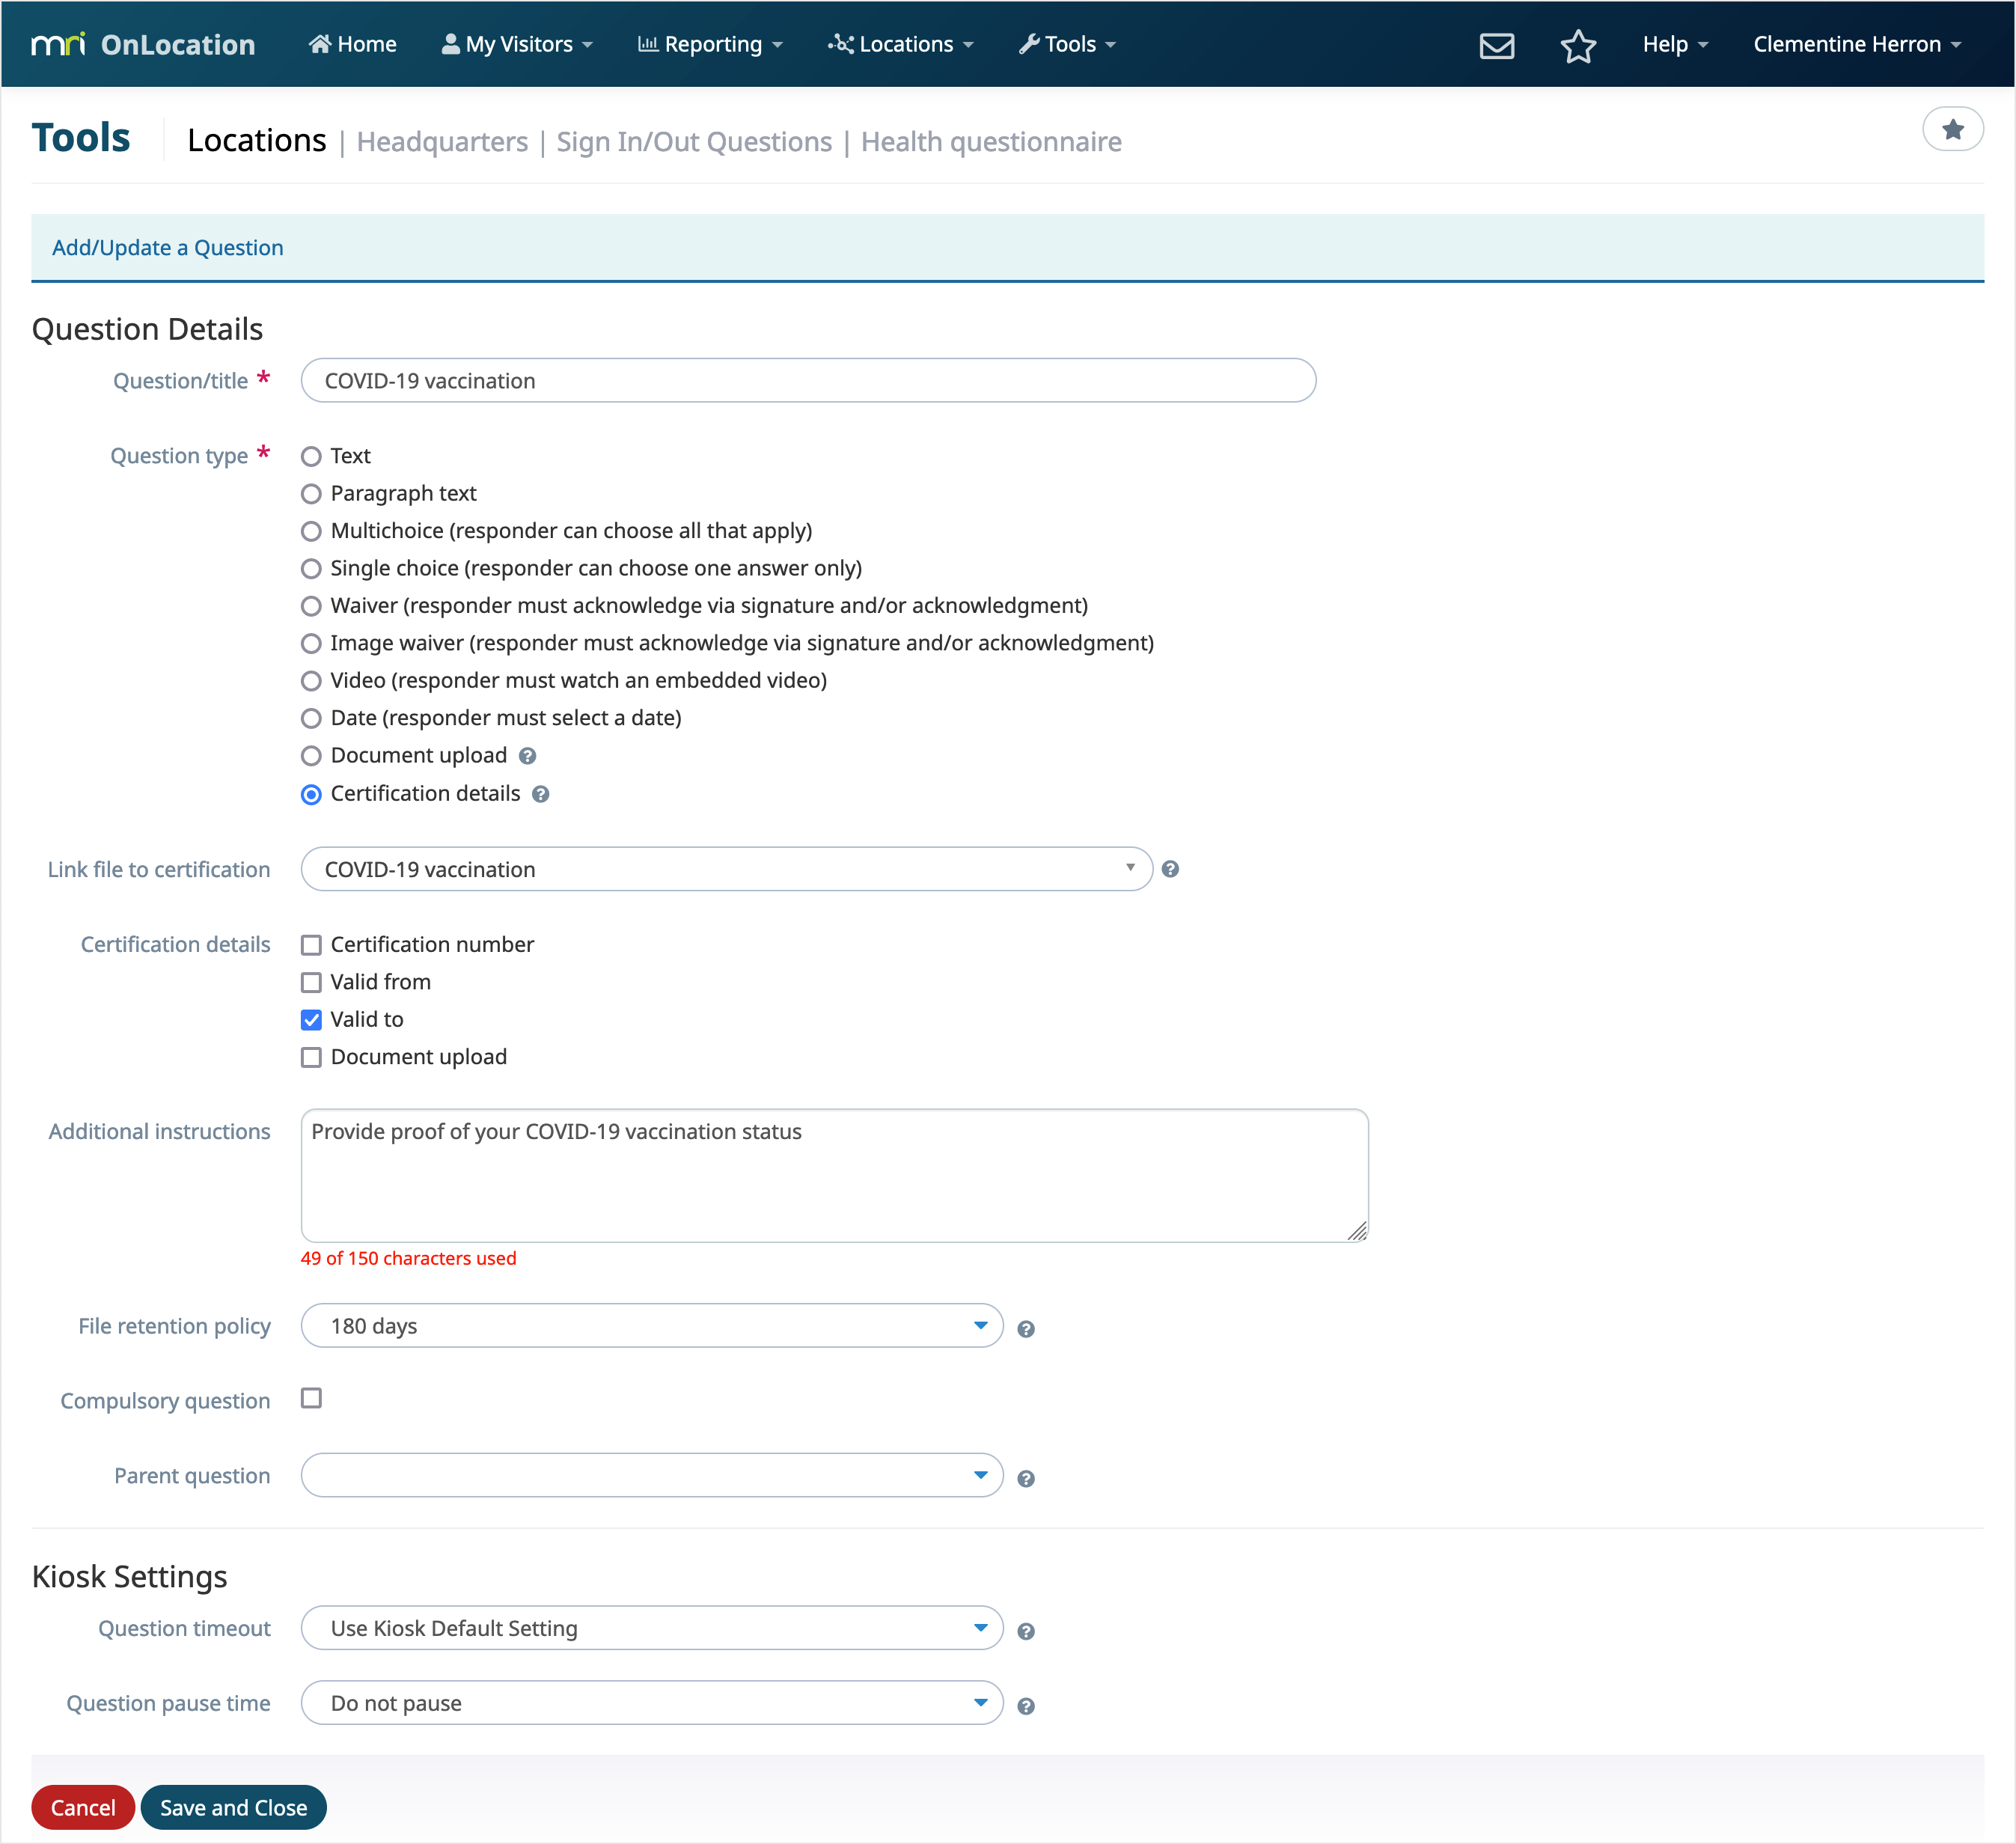Open Link file to certification dropdown

(x=726, y=869)
